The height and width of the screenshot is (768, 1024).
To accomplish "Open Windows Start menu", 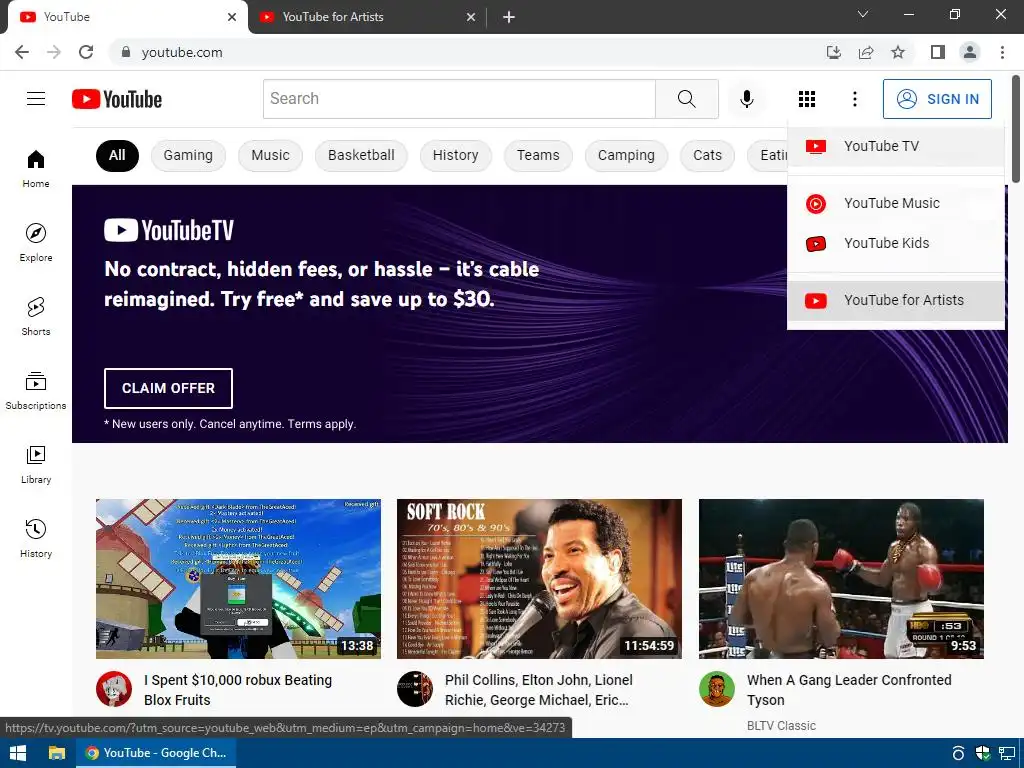I will (x=18, y=753).
